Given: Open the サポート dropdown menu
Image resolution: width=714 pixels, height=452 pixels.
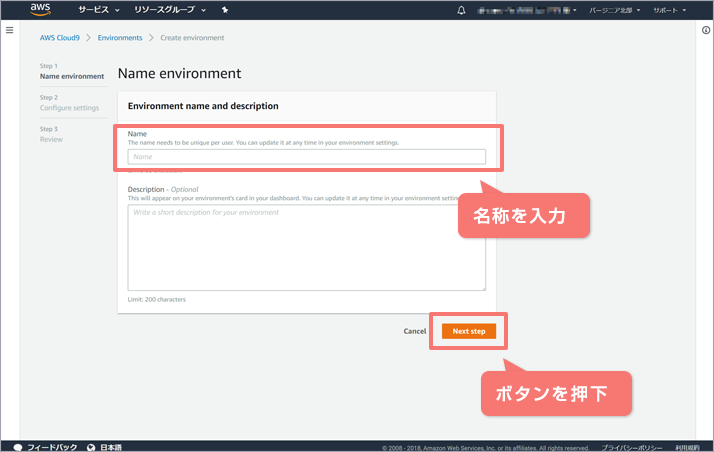Looking at the screenshot, I should click(669, 10).
